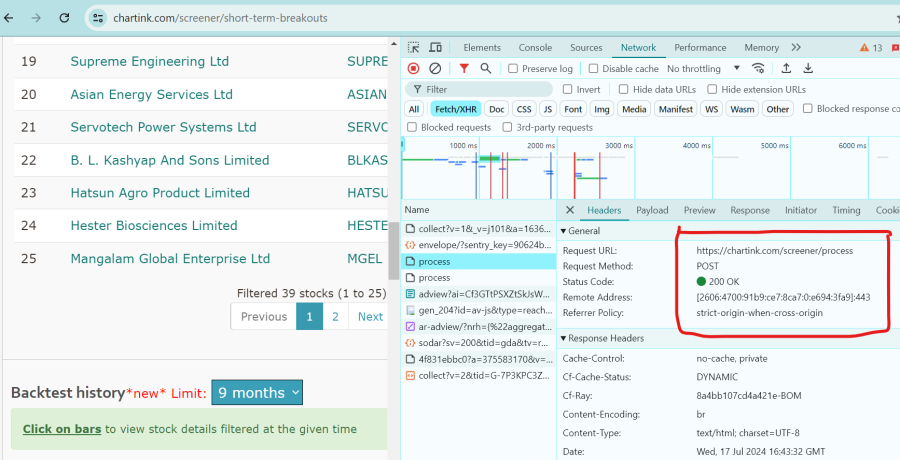Filter requests by WS
Image resolution: width=900 pixels, height=460 pixels.
point(712,109)
